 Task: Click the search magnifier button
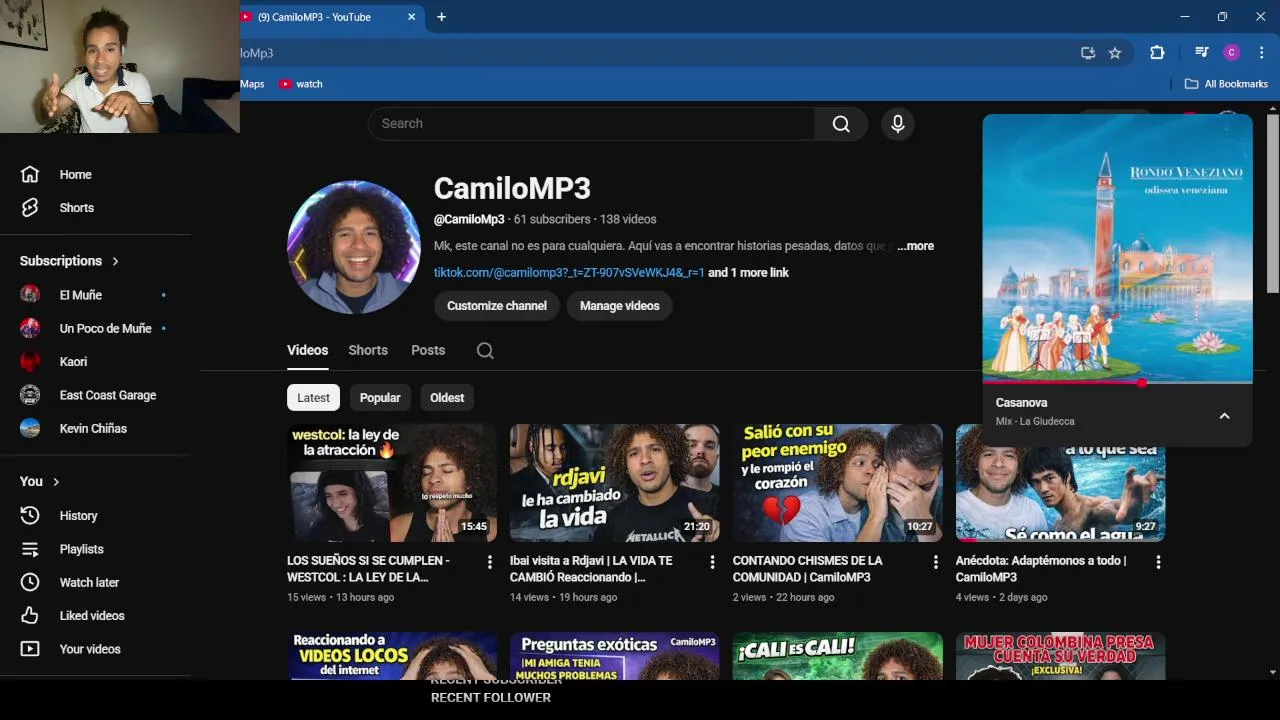[x=841, y=124]
